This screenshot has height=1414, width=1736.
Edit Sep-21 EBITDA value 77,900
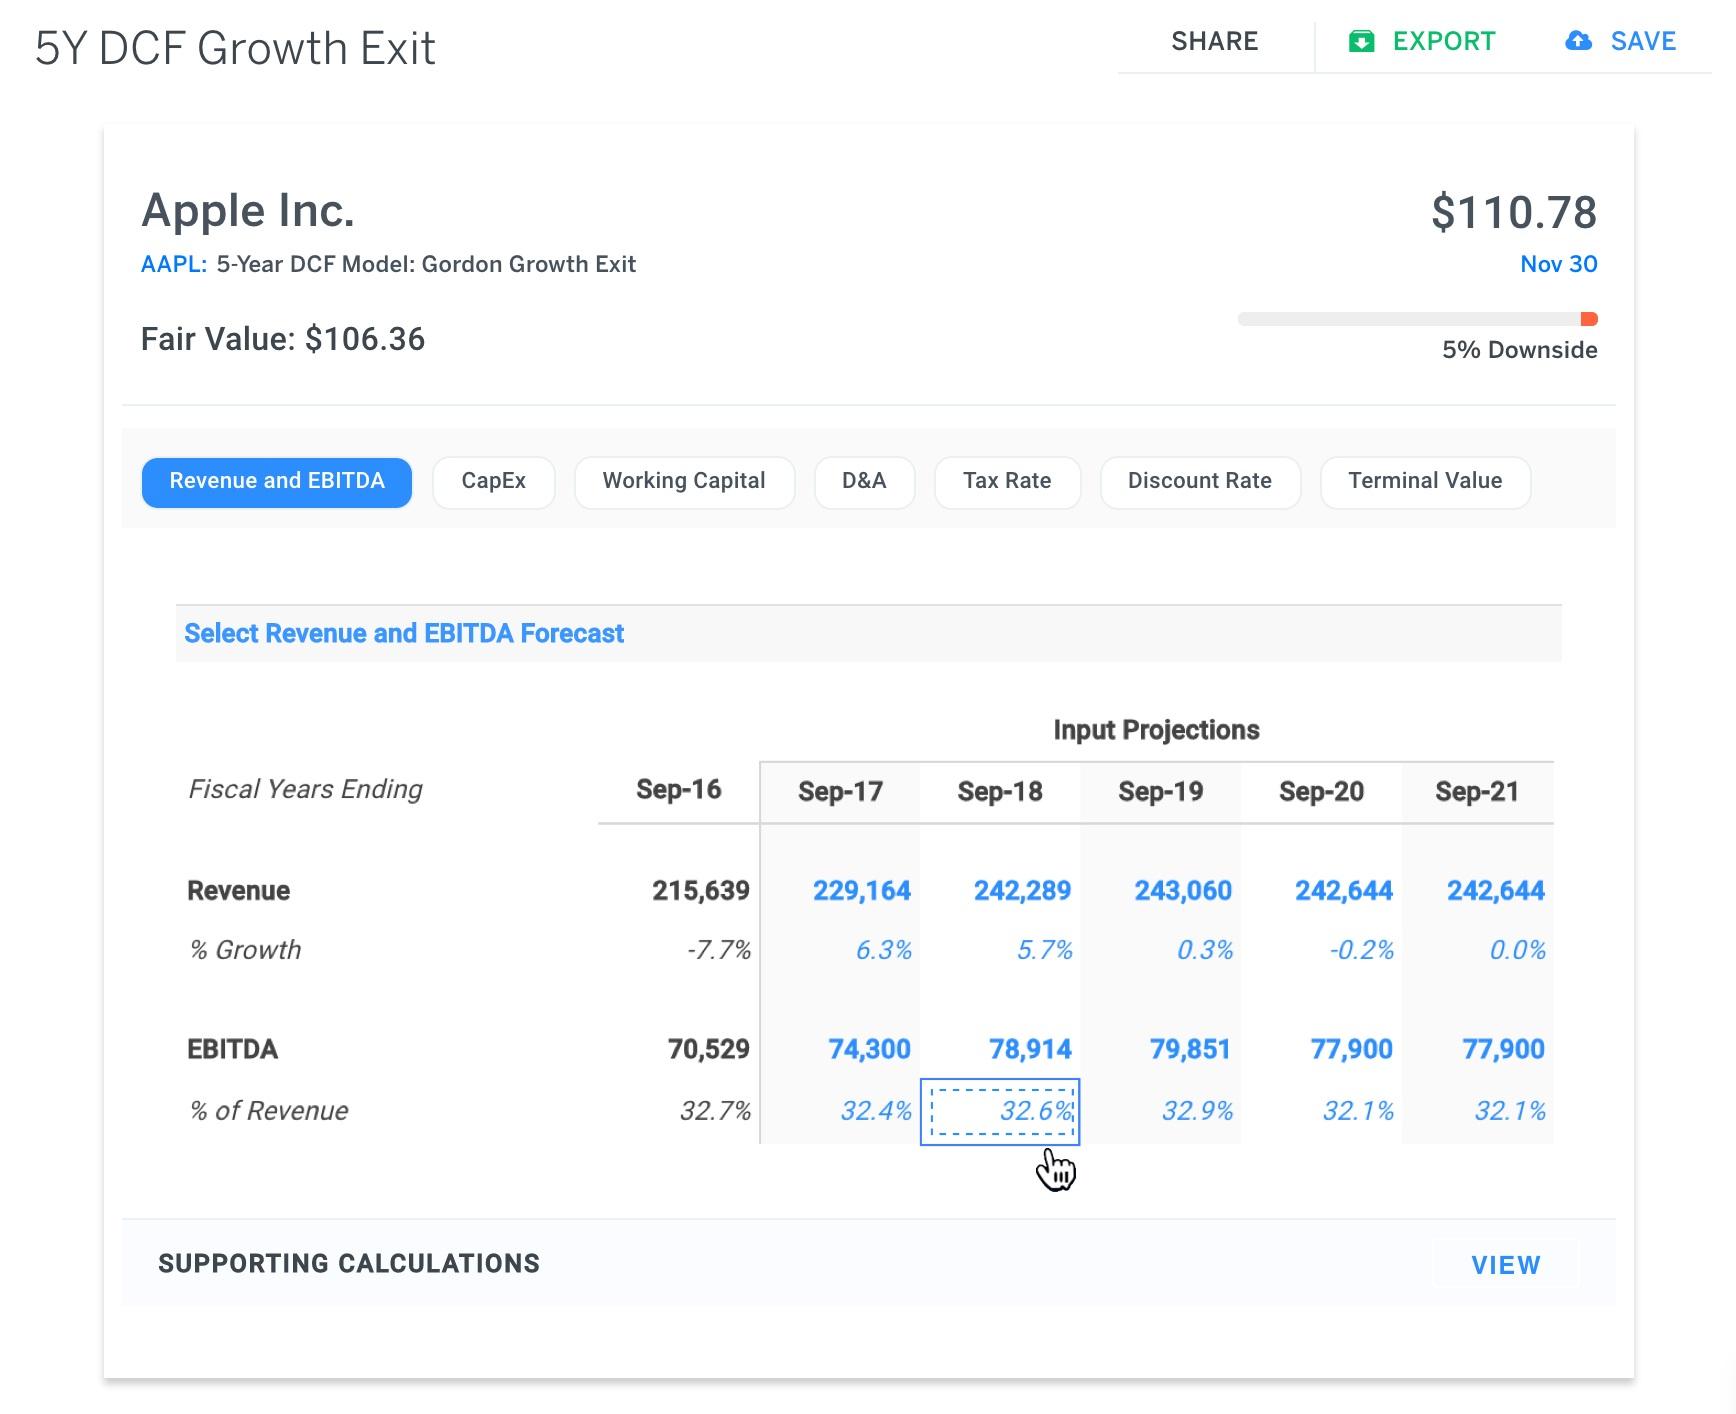coord(1504,1050)
